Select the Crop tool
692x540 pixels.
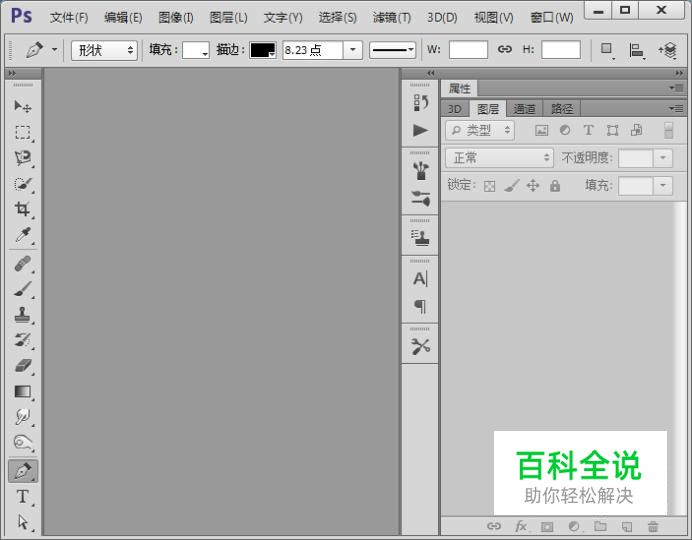coord(23,209)
